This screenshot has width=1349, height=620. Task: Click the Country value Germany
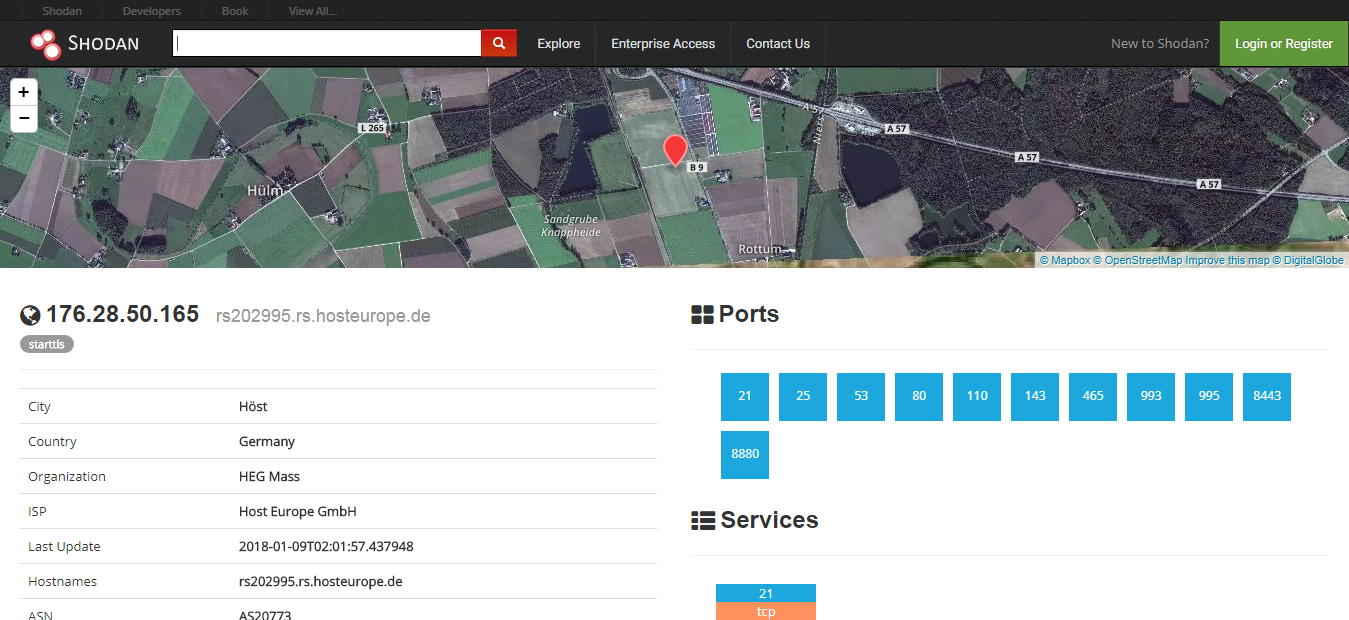267,442
